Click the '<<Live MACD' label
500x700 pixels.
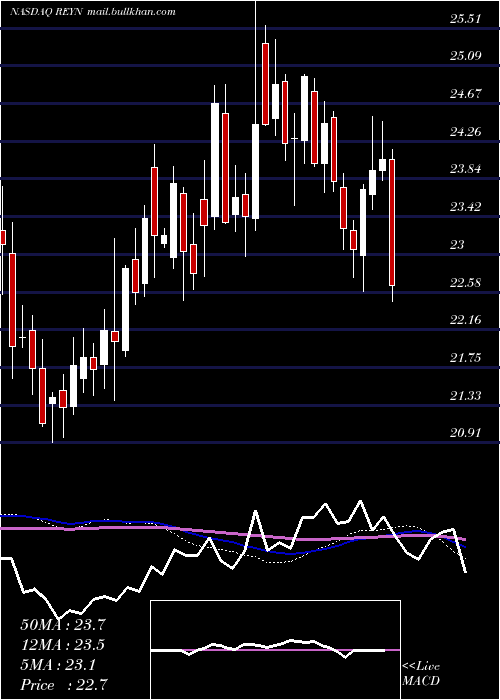421,674
